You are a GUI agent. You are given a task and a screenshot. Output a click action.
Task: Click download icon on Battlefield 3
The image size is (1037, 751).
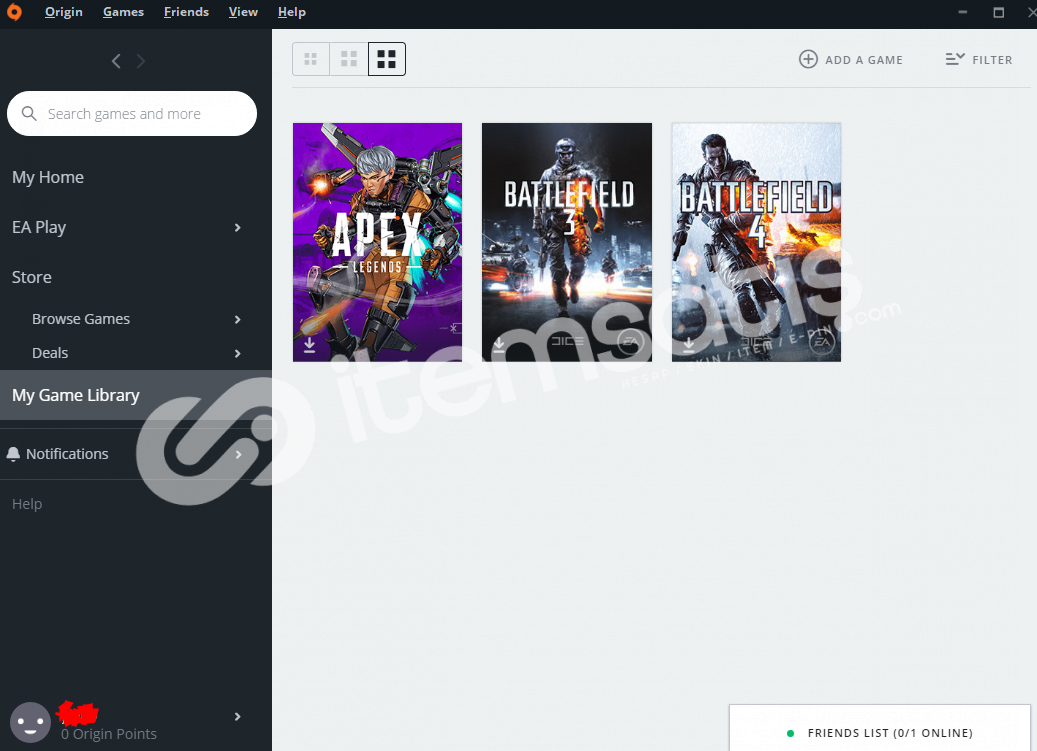(x=499, y=345)
